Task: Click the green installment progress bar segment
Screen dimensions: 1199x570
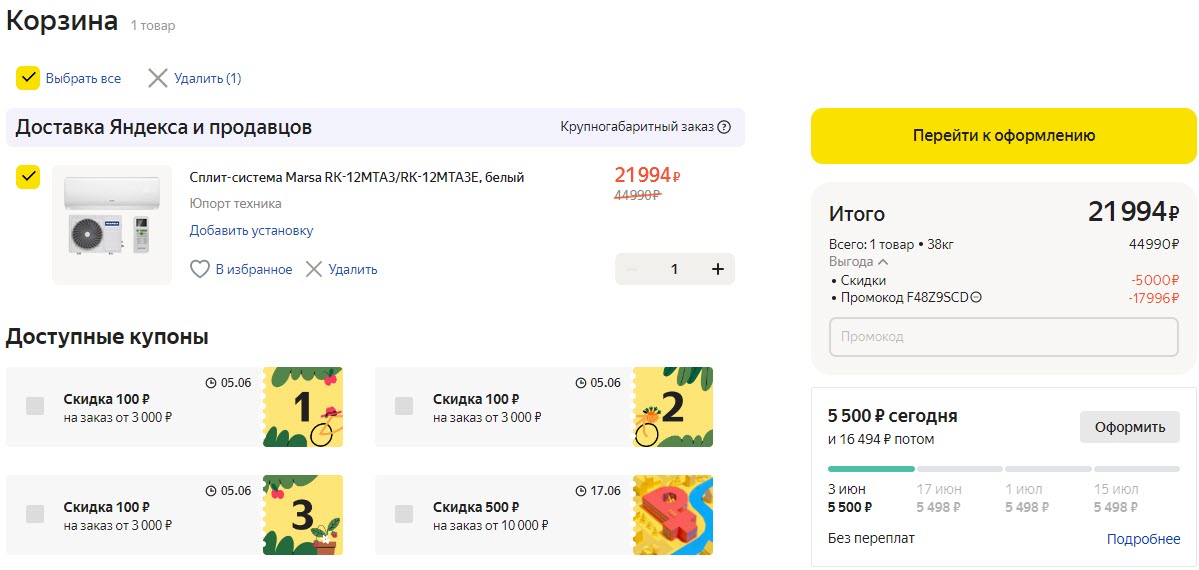Action: coord(871,468)
